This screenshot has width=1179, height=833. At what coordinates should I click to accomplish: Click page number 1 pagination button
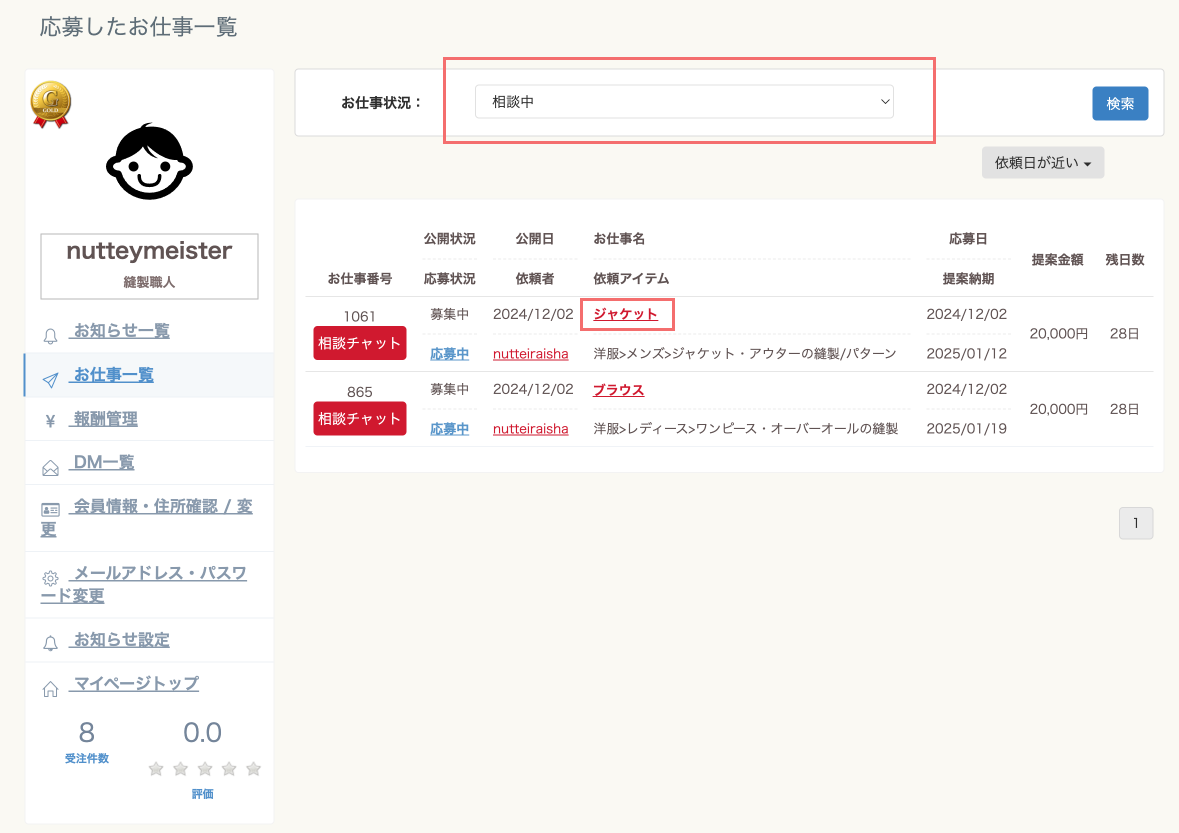(1135, 523)
